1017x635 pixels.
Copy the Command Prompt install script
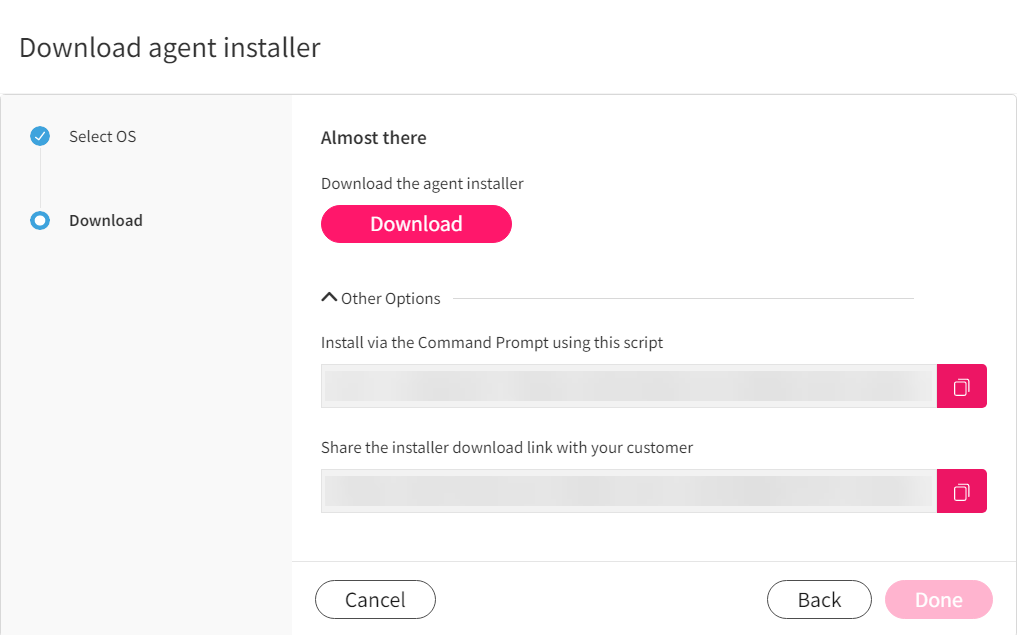click(x=961, y=386)
